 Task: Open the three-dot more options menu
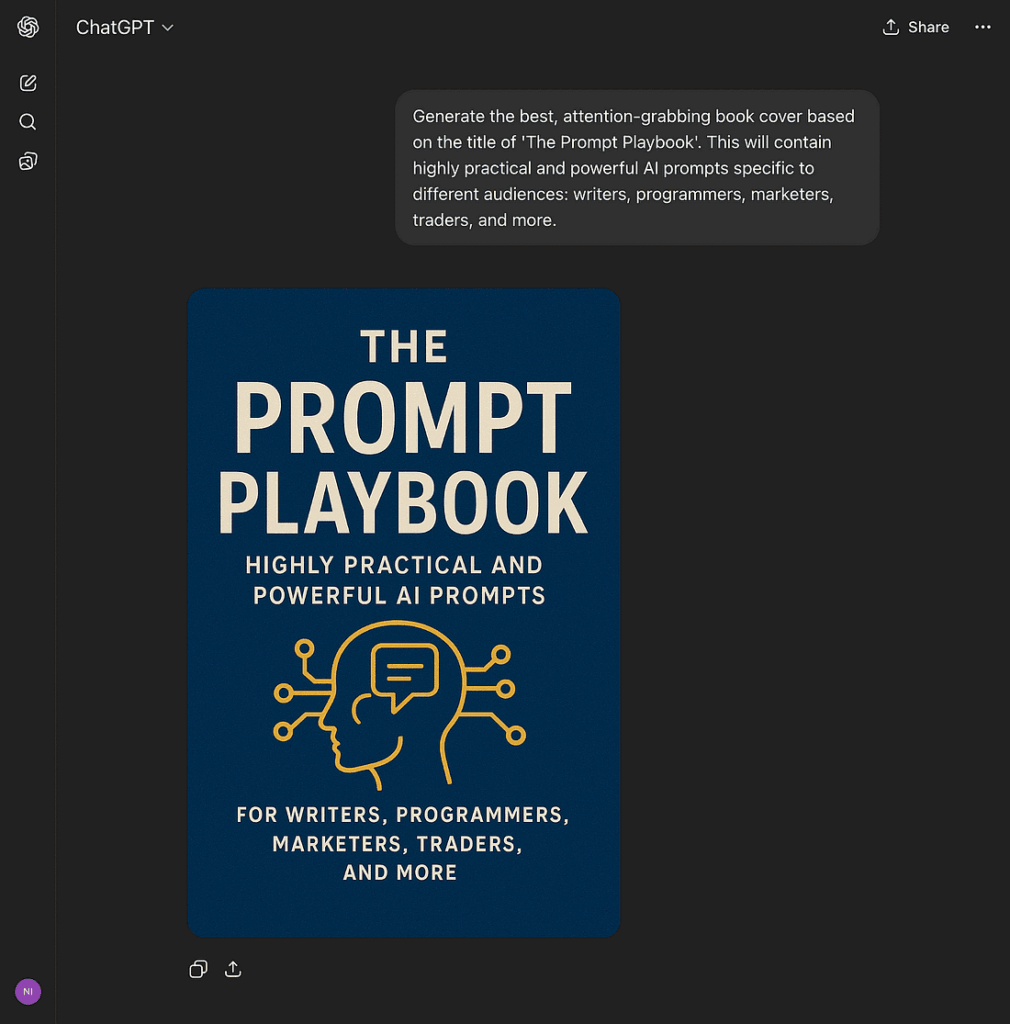click(x=983, y=27)
